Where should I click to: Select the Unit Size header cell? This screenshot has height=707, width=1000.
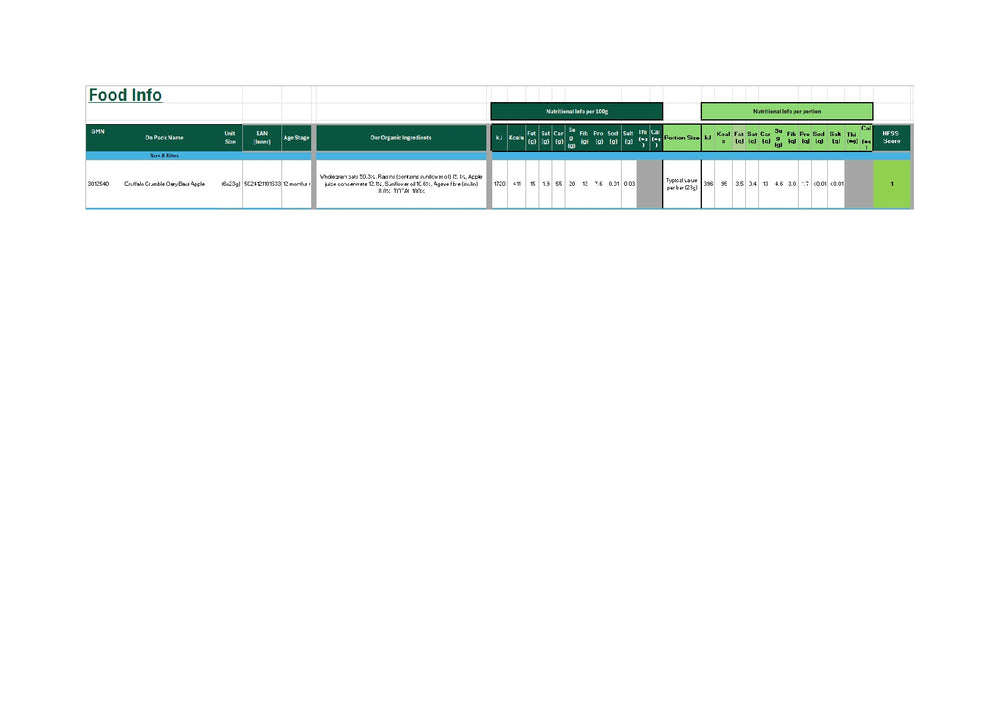[229, 137]
